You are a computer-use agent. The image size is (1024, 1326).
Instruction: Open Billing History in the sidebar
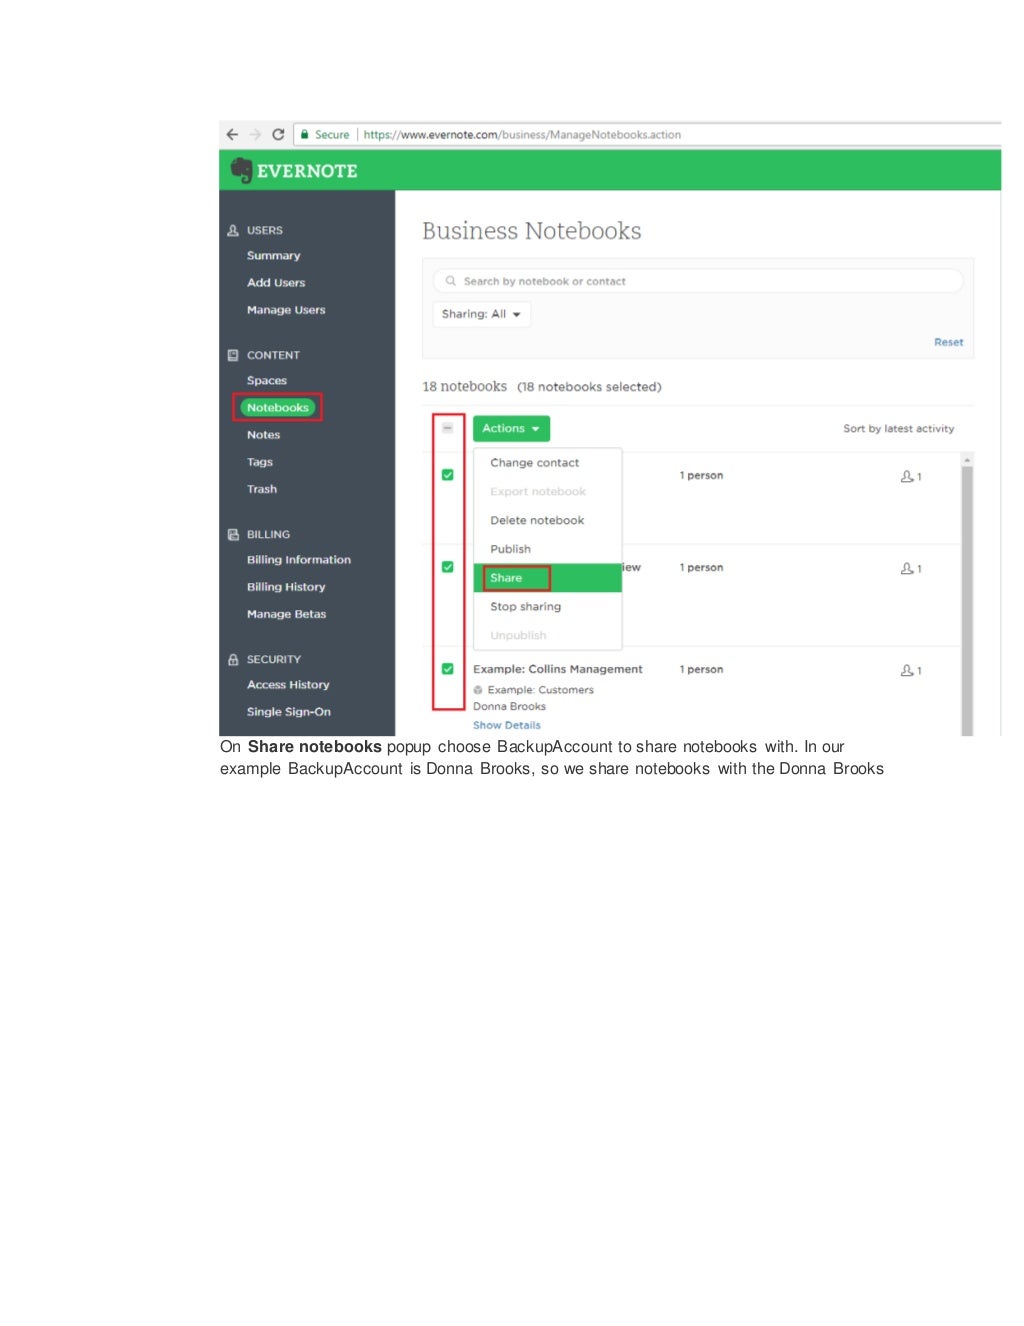(286, 587)
